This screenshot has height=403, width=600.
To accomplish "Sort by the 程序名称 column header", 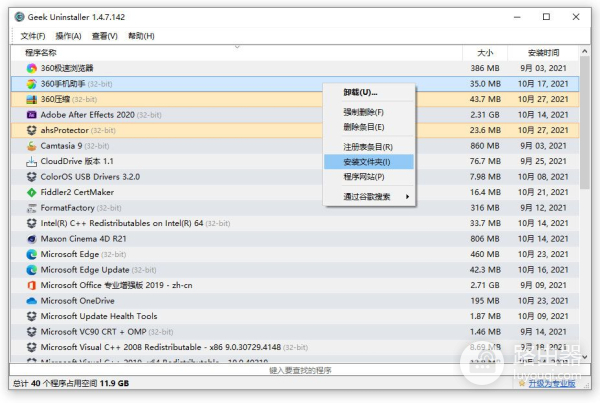I will [x=236, y=53].
